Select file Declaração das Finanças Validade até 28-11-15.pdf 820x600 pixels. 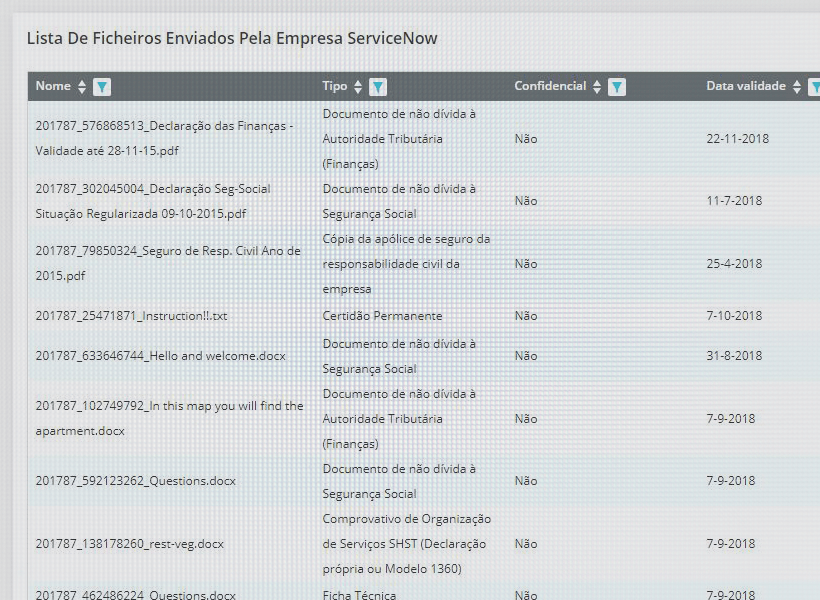point(164,139)
